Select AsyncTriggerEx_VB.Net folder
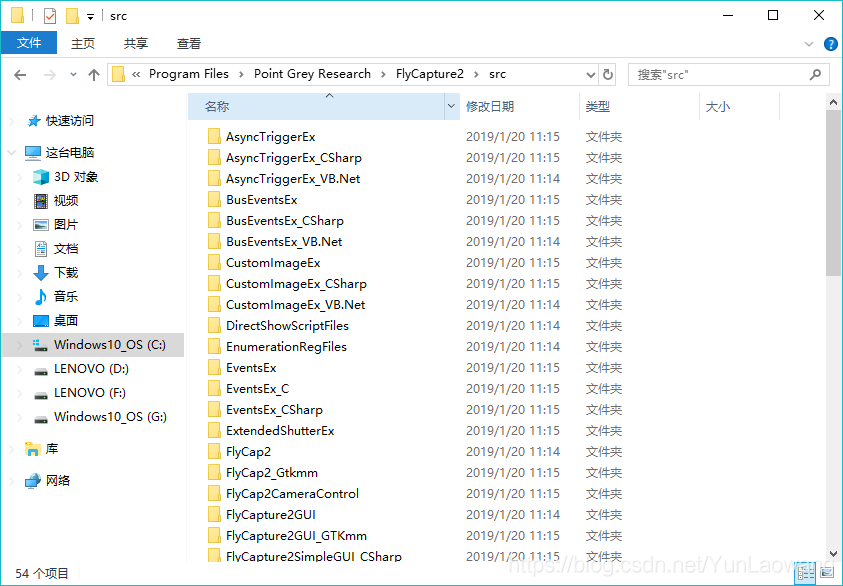Image resolution: width=843 pixels, height=586 pixels. 293,178
